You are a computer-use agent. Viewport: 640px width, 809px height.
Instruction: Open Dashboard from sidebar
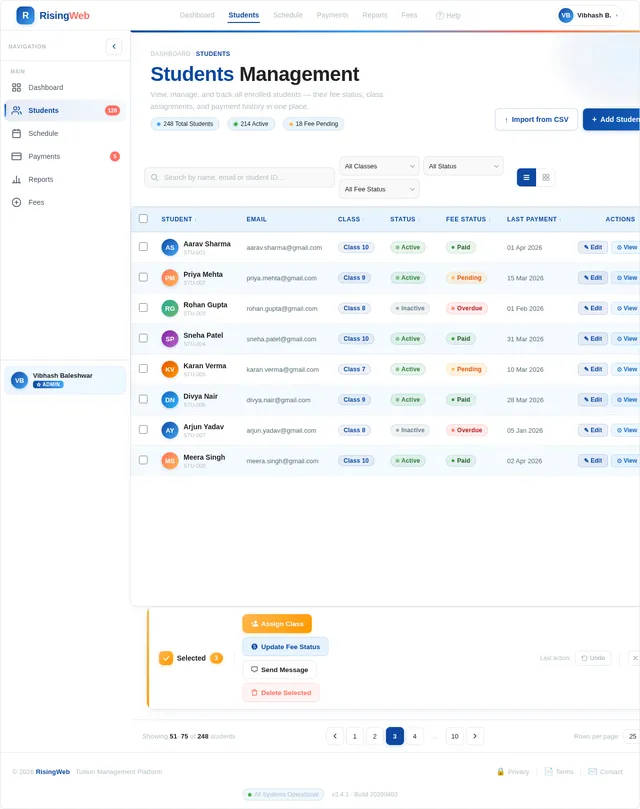coord(45,88)
